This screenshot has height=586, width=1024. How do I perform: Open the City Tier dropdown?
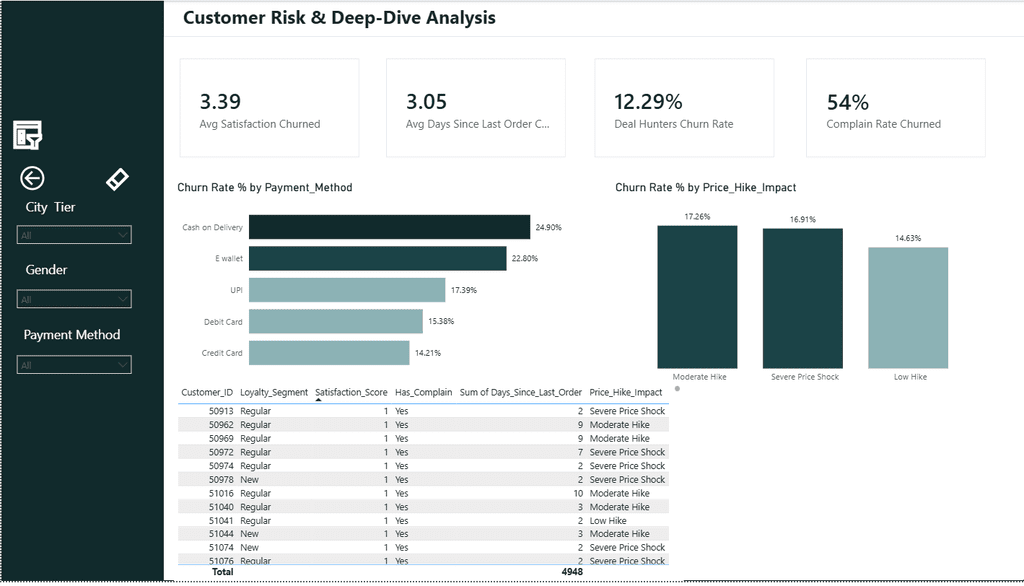point(74,235)
